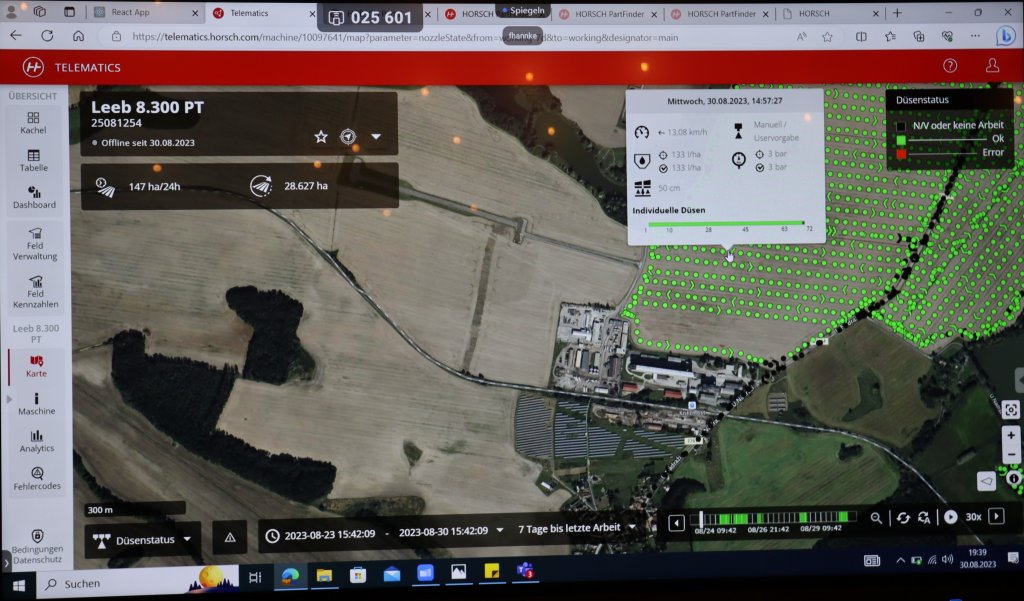Open the user account icon
1024x601 pixels.
click(x=993, y=65)
